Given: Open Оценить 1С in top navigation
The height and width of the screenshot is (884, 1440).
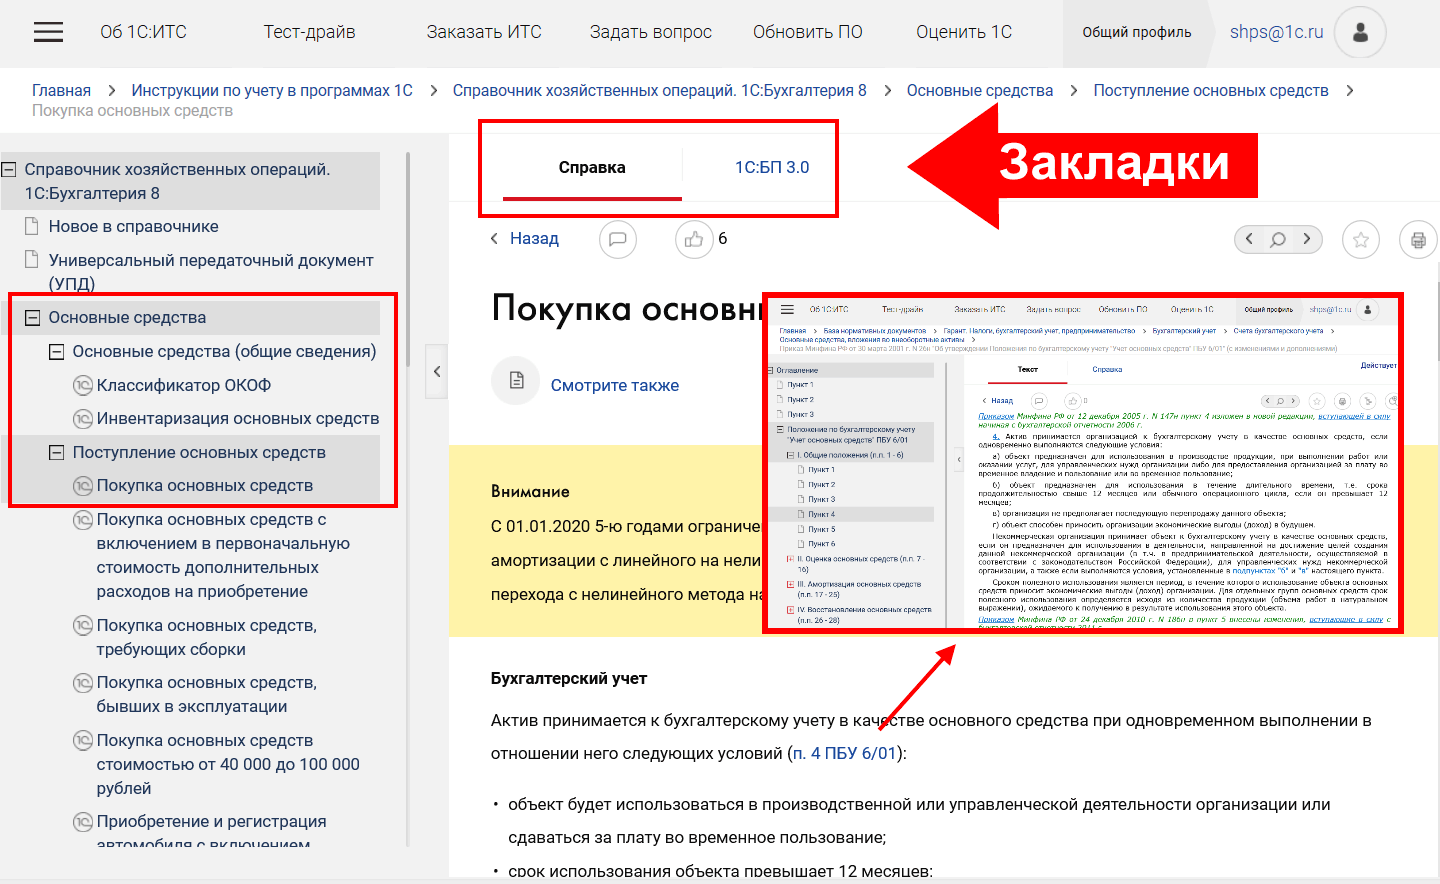Looking at the screenshot, I should click(964, 32).
